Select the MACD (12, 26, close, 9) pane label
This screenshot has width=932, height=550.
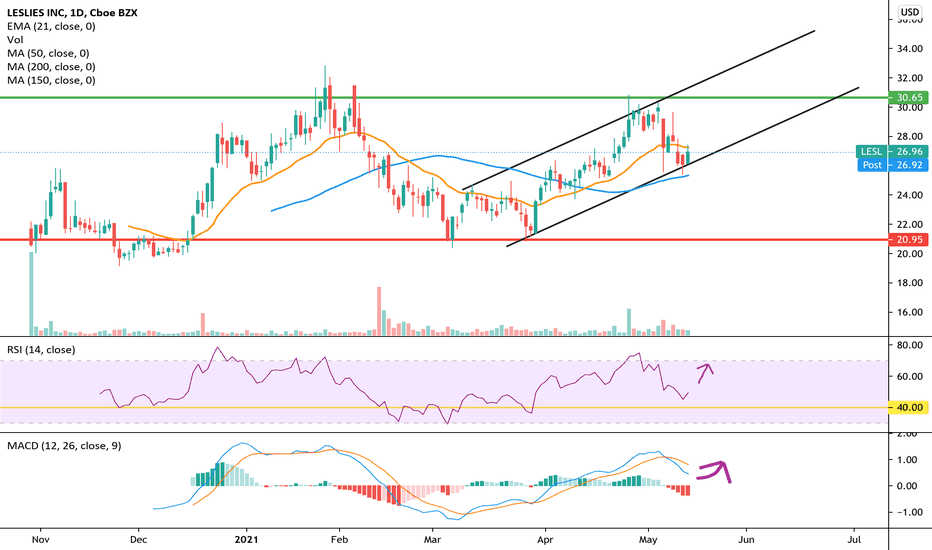coord(64,445)
